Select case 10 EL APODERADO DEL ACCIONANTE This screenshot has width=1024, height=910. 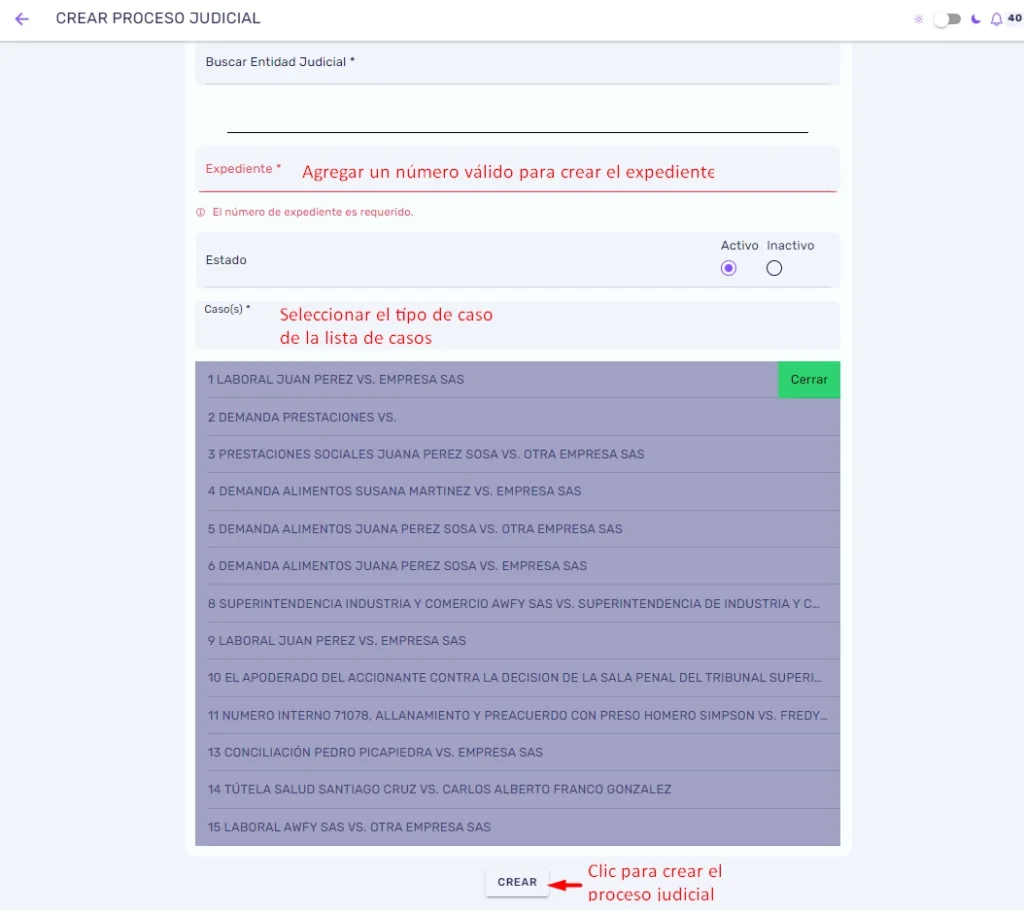coord(517,677)
